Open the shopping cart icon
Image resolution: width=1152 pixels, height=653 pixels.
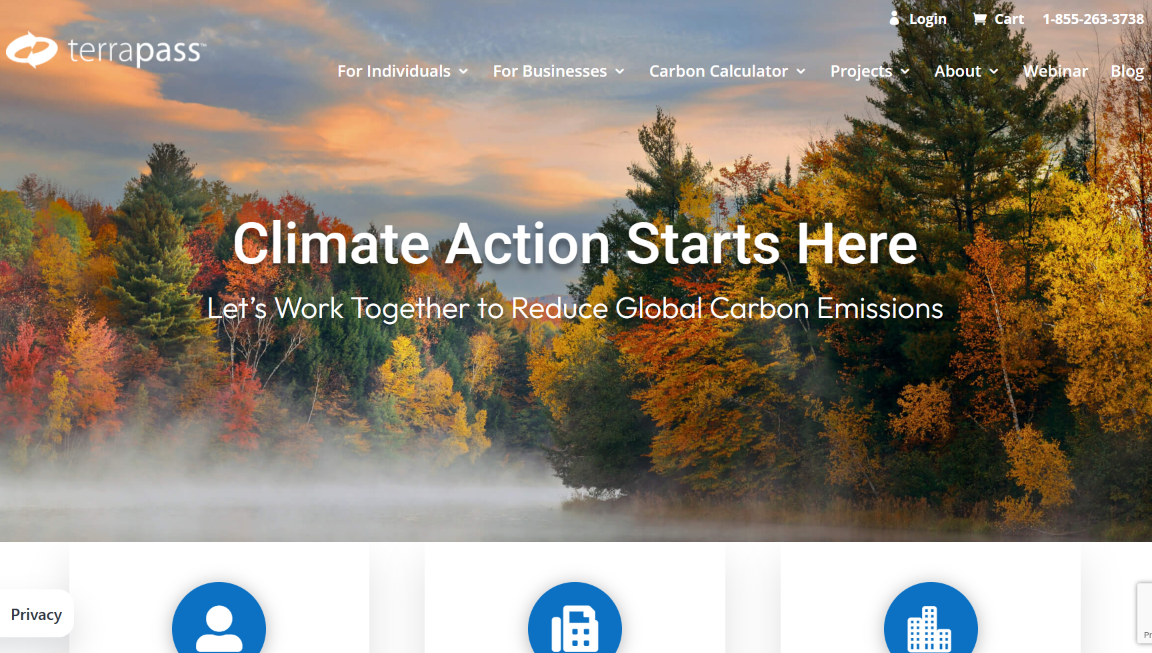[x=979, y=19]
